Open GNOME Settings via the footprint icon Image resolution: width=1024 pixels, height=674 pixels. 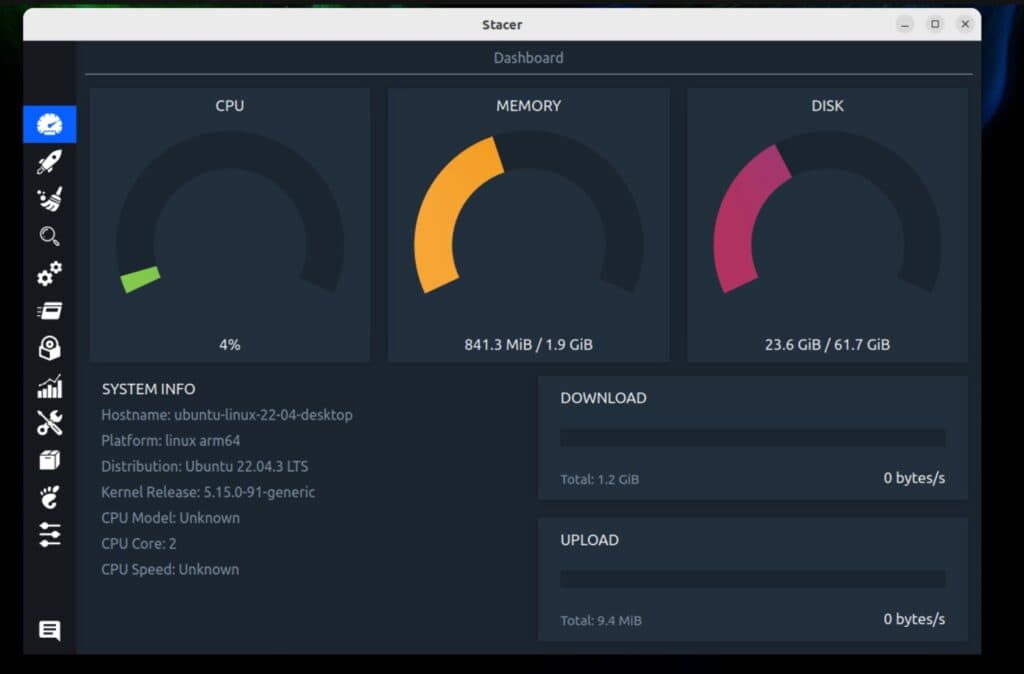[x=48, y=497]
